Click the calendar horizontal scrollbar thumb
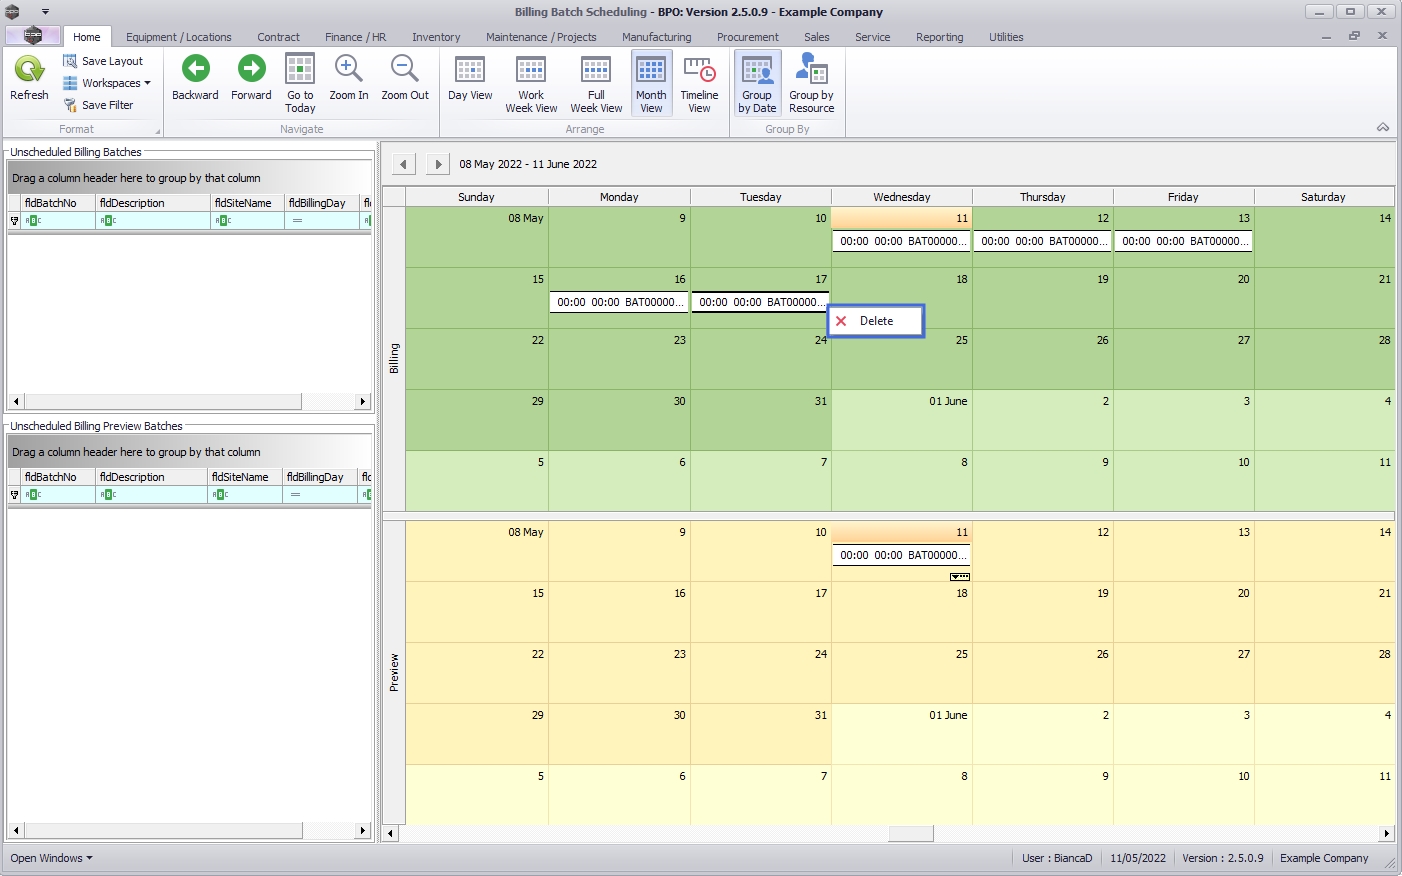 coord(911,833)
